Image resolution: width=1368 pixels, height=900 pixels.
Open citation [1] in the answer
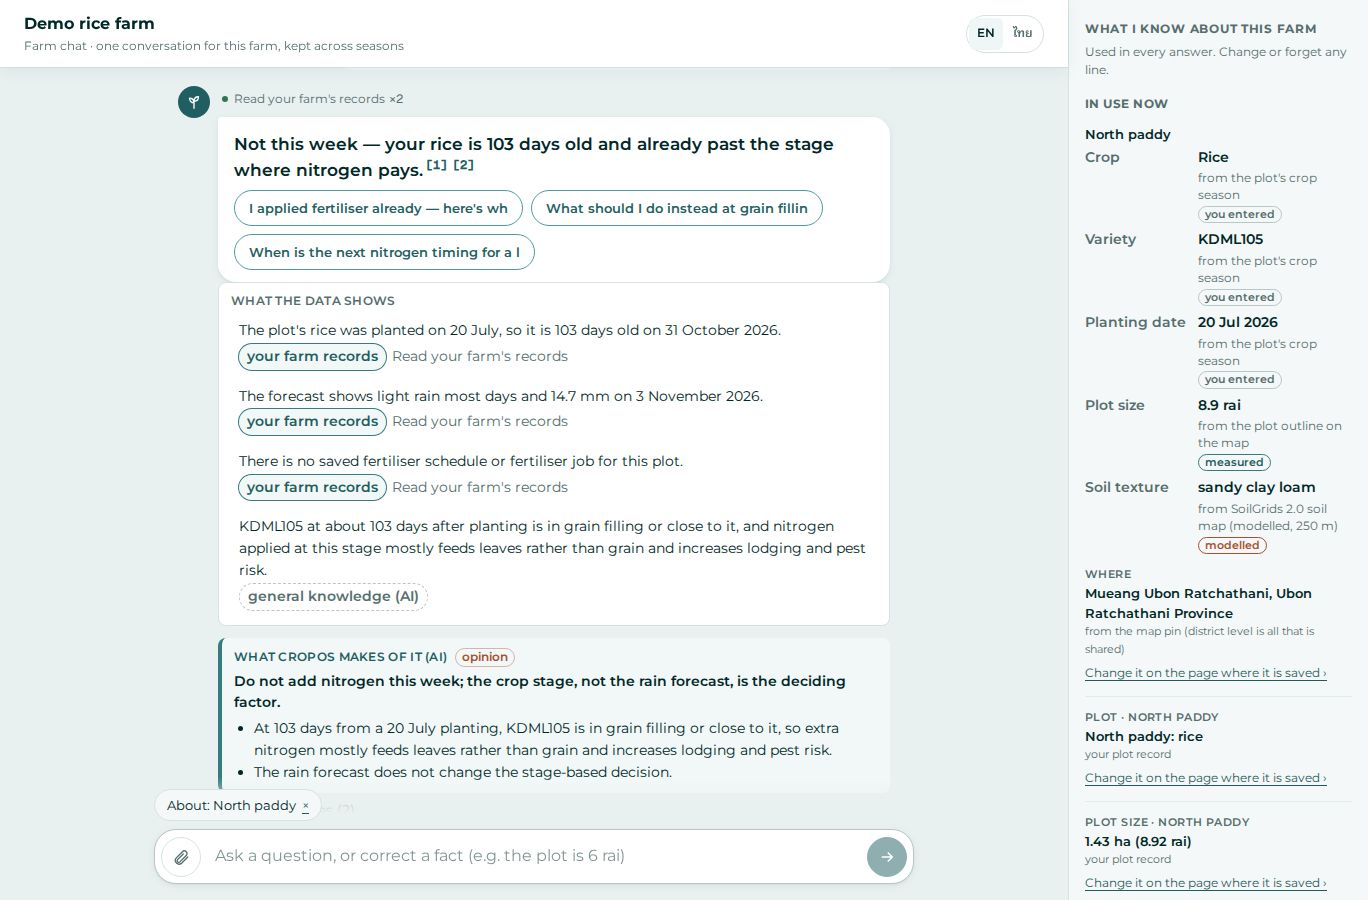pyautogui.click(x=437, y=165)
